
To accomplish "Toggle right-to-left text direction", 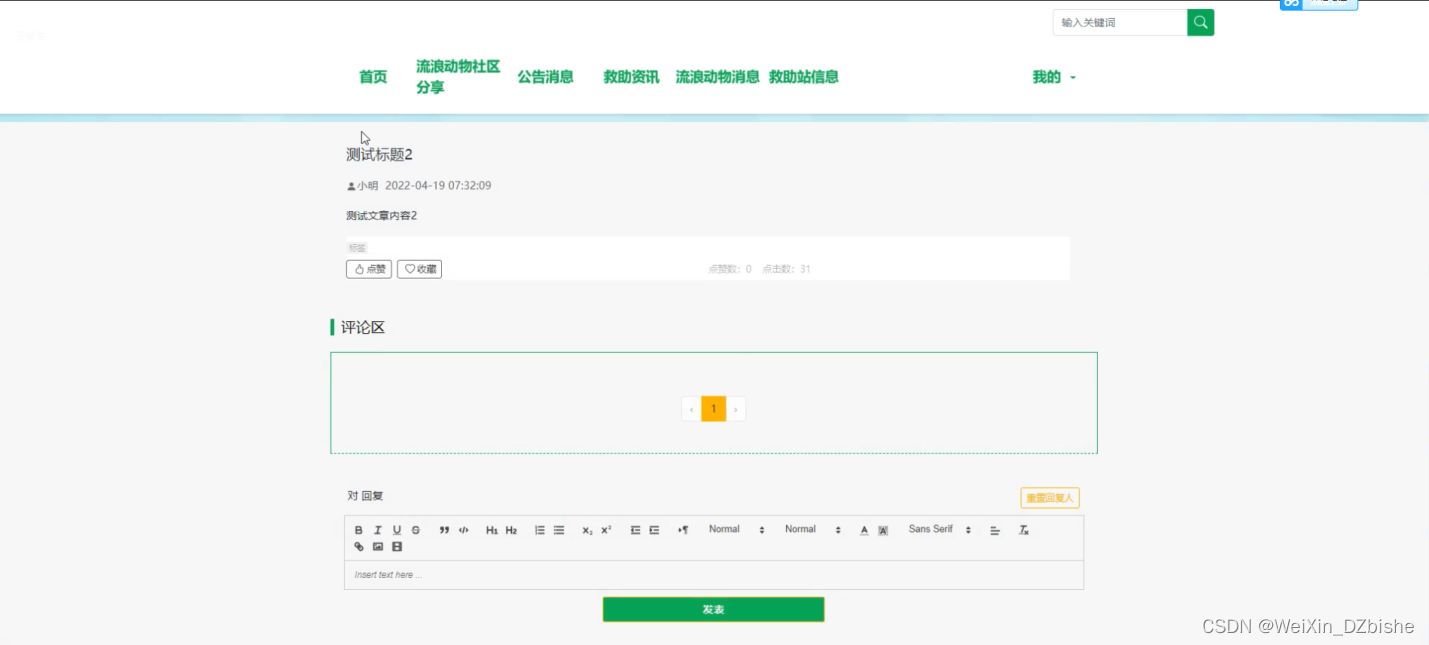I will (x=683, y=530).
